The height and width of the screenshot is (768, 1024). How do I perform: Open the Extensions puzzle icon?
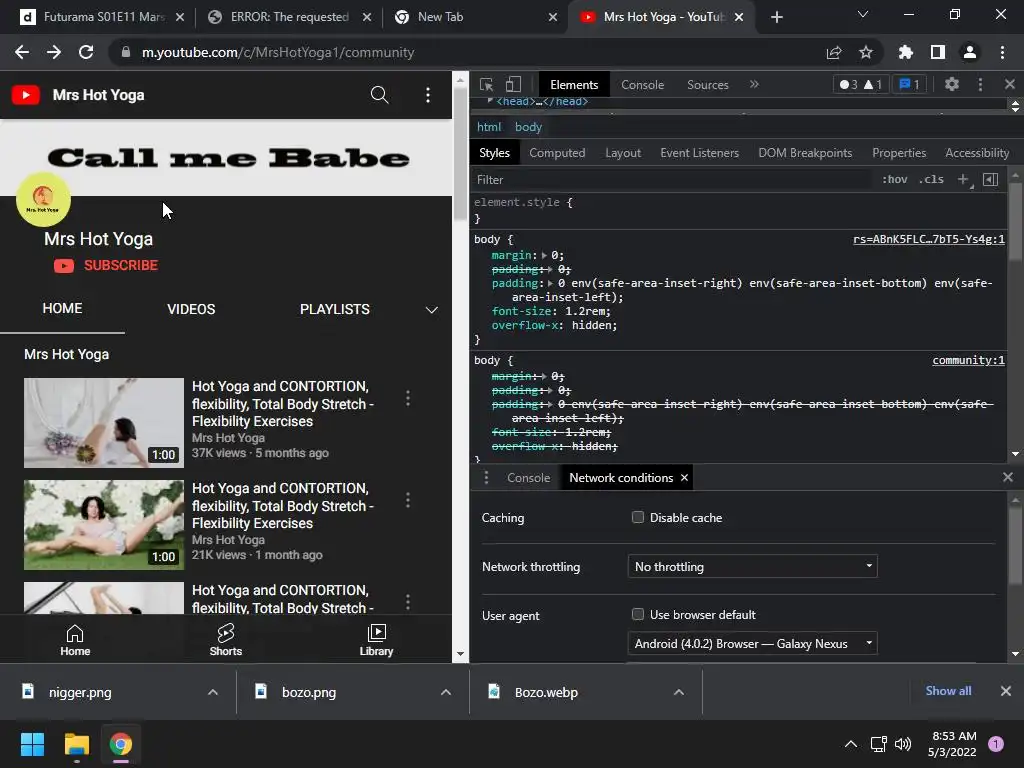click(906, 52)
